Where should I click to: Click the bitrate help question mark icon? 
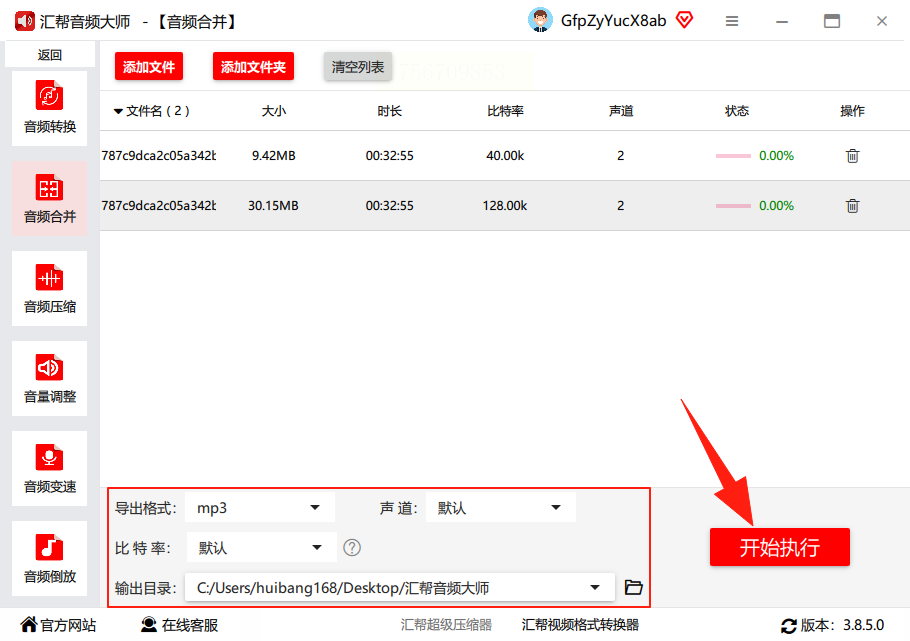pyautogui.click(x=352, y=548)
